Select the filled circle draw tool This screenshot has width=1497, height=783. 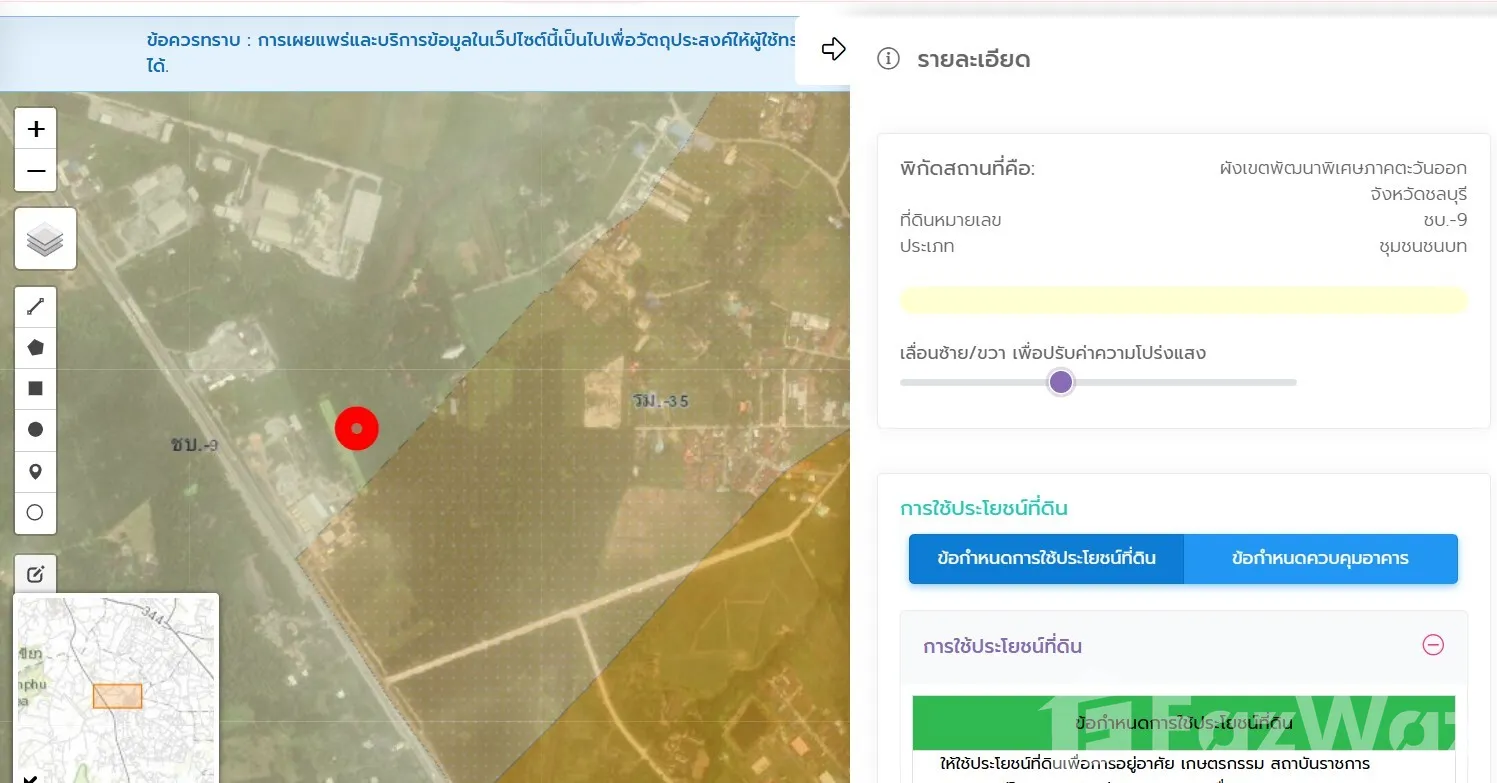(x=36, y=429)
